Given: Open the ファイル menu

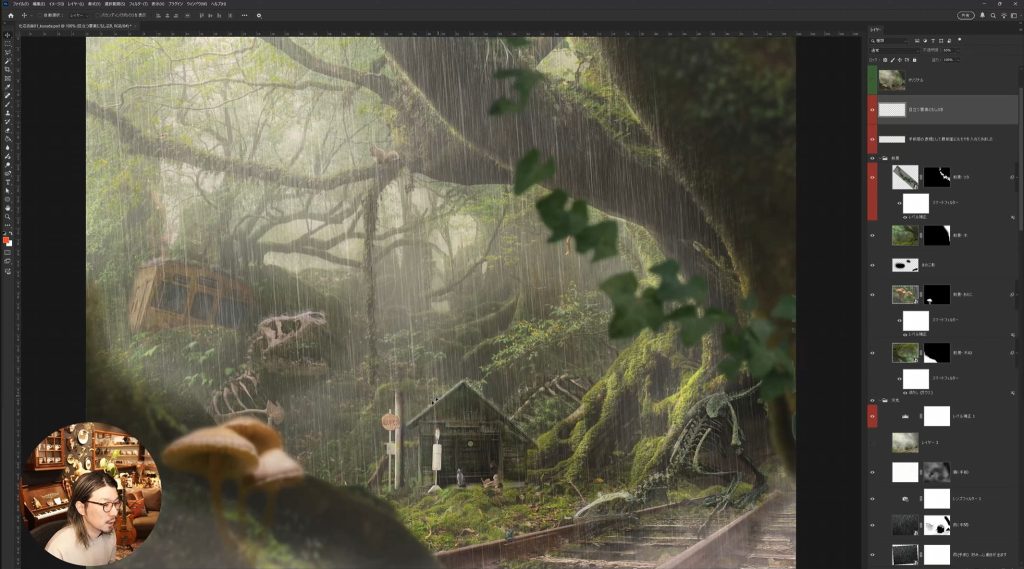Looking at the screenshot, I should 20,4.
